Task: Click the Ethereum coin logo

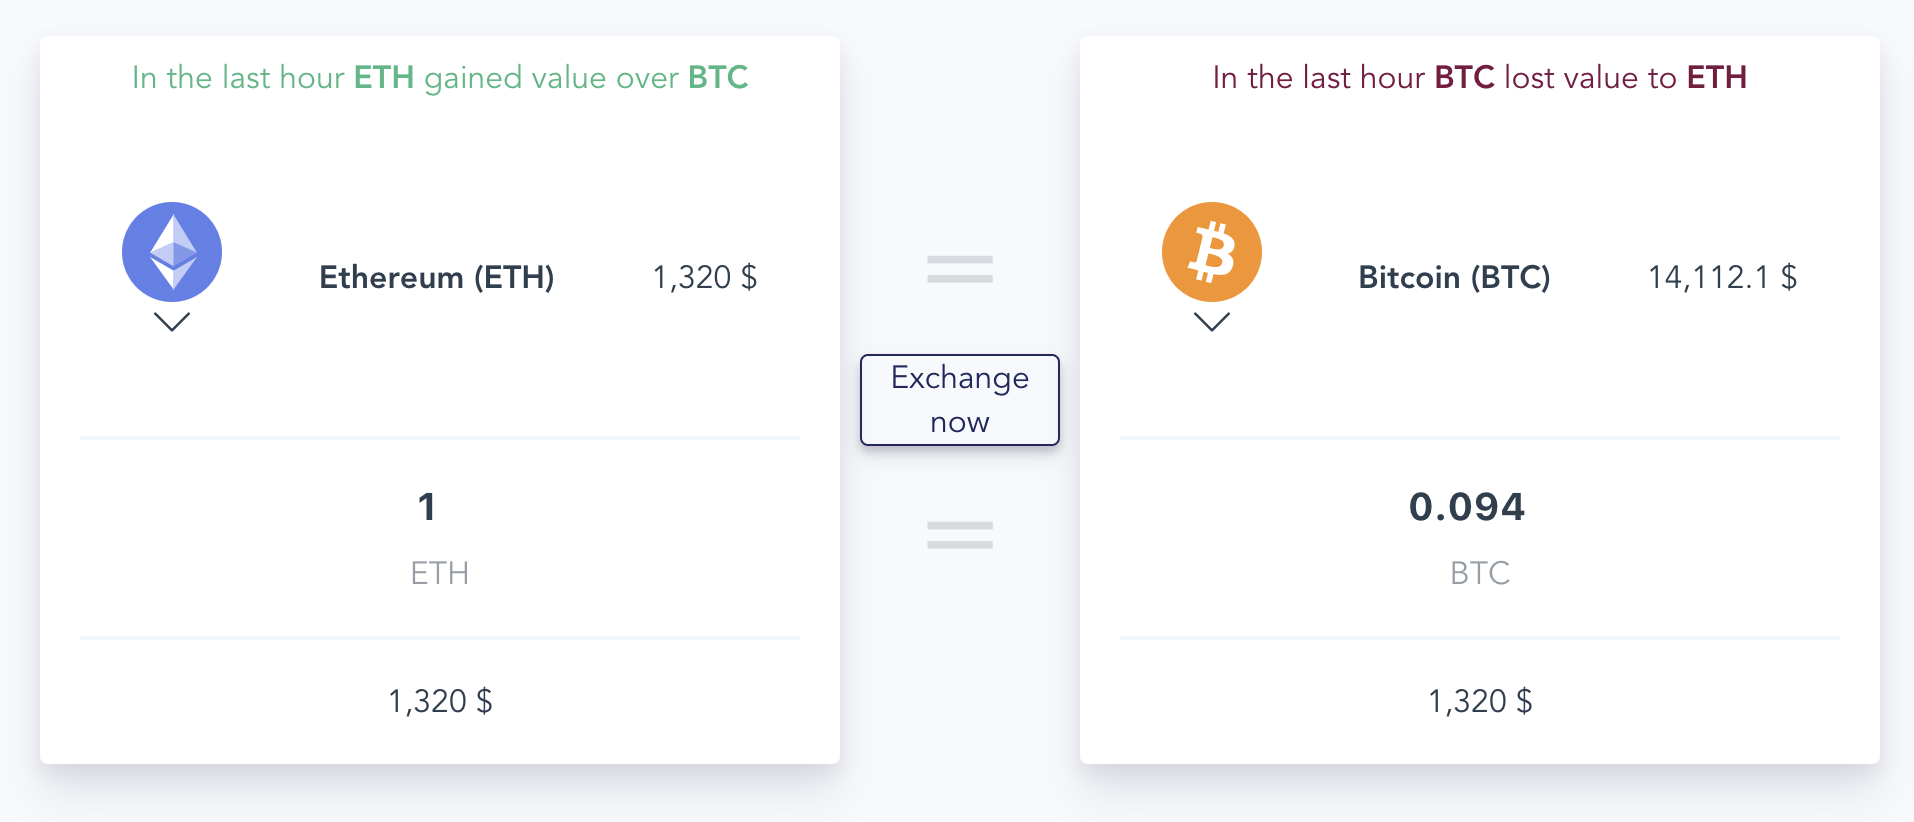Action: tap(172, 252)
